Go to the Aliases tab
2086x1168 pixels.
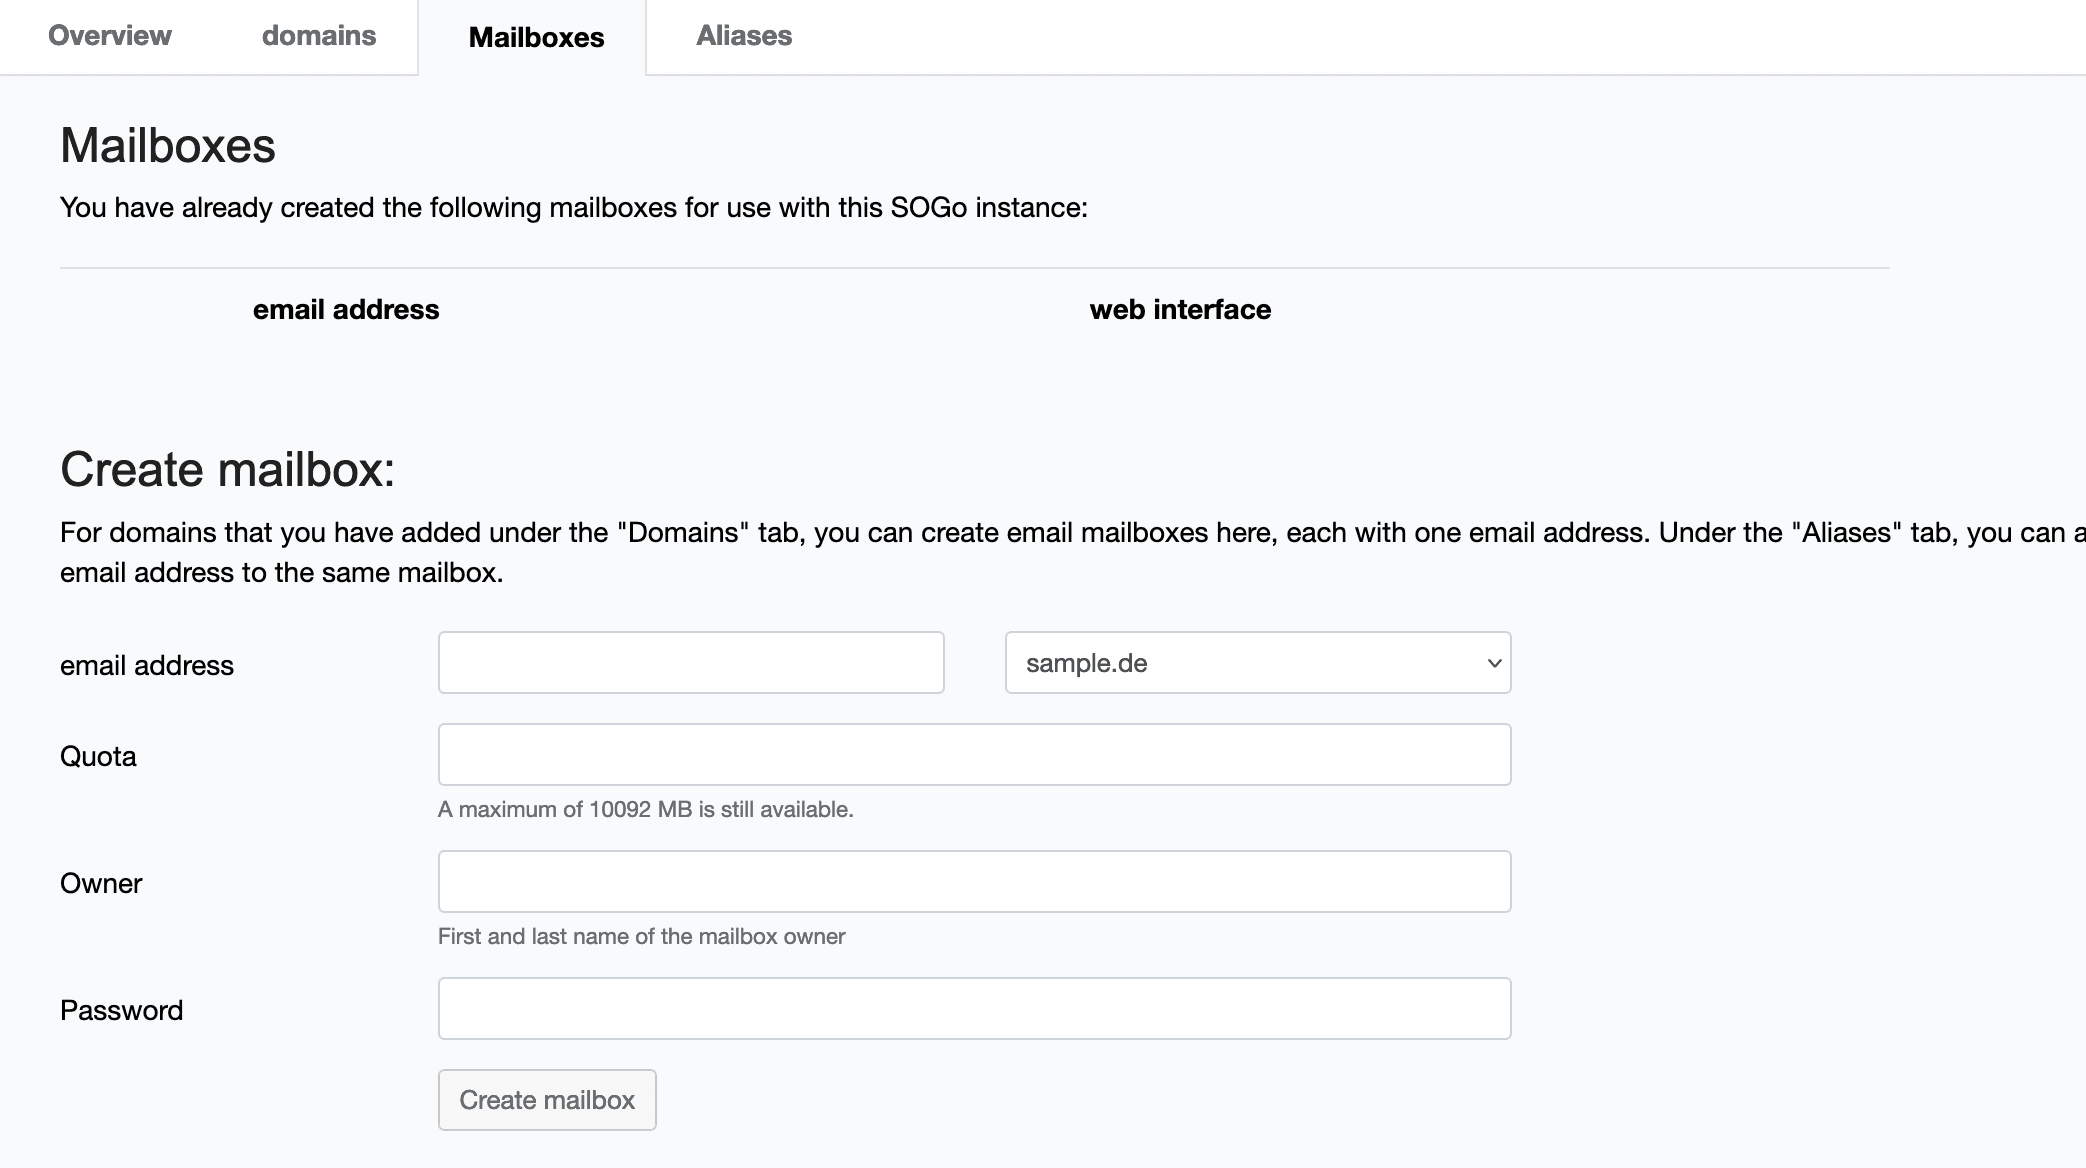tap(743, 36)
